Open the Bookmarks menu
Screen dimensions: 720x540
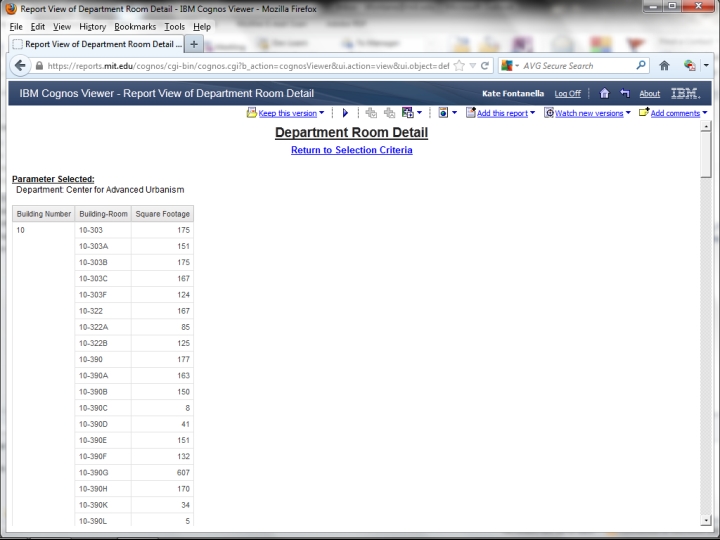click(x=135, y=26)
